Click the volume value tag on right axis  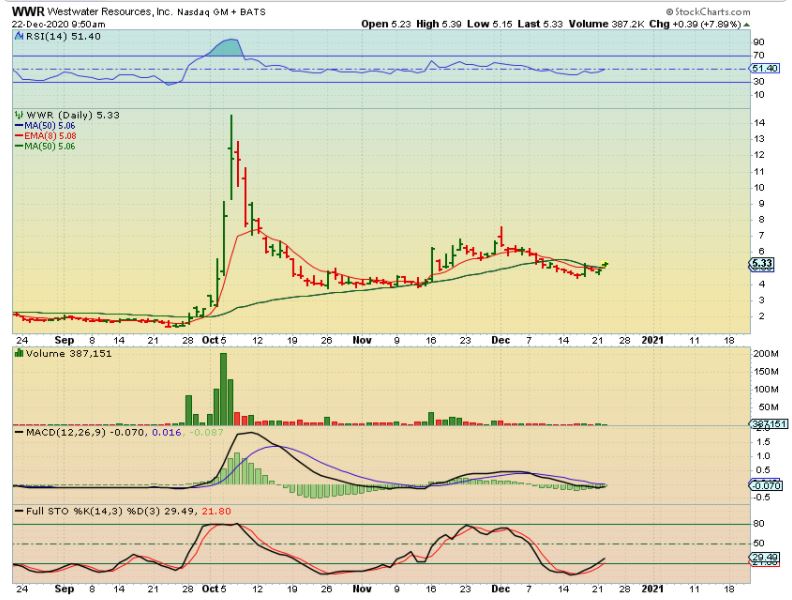763,424
